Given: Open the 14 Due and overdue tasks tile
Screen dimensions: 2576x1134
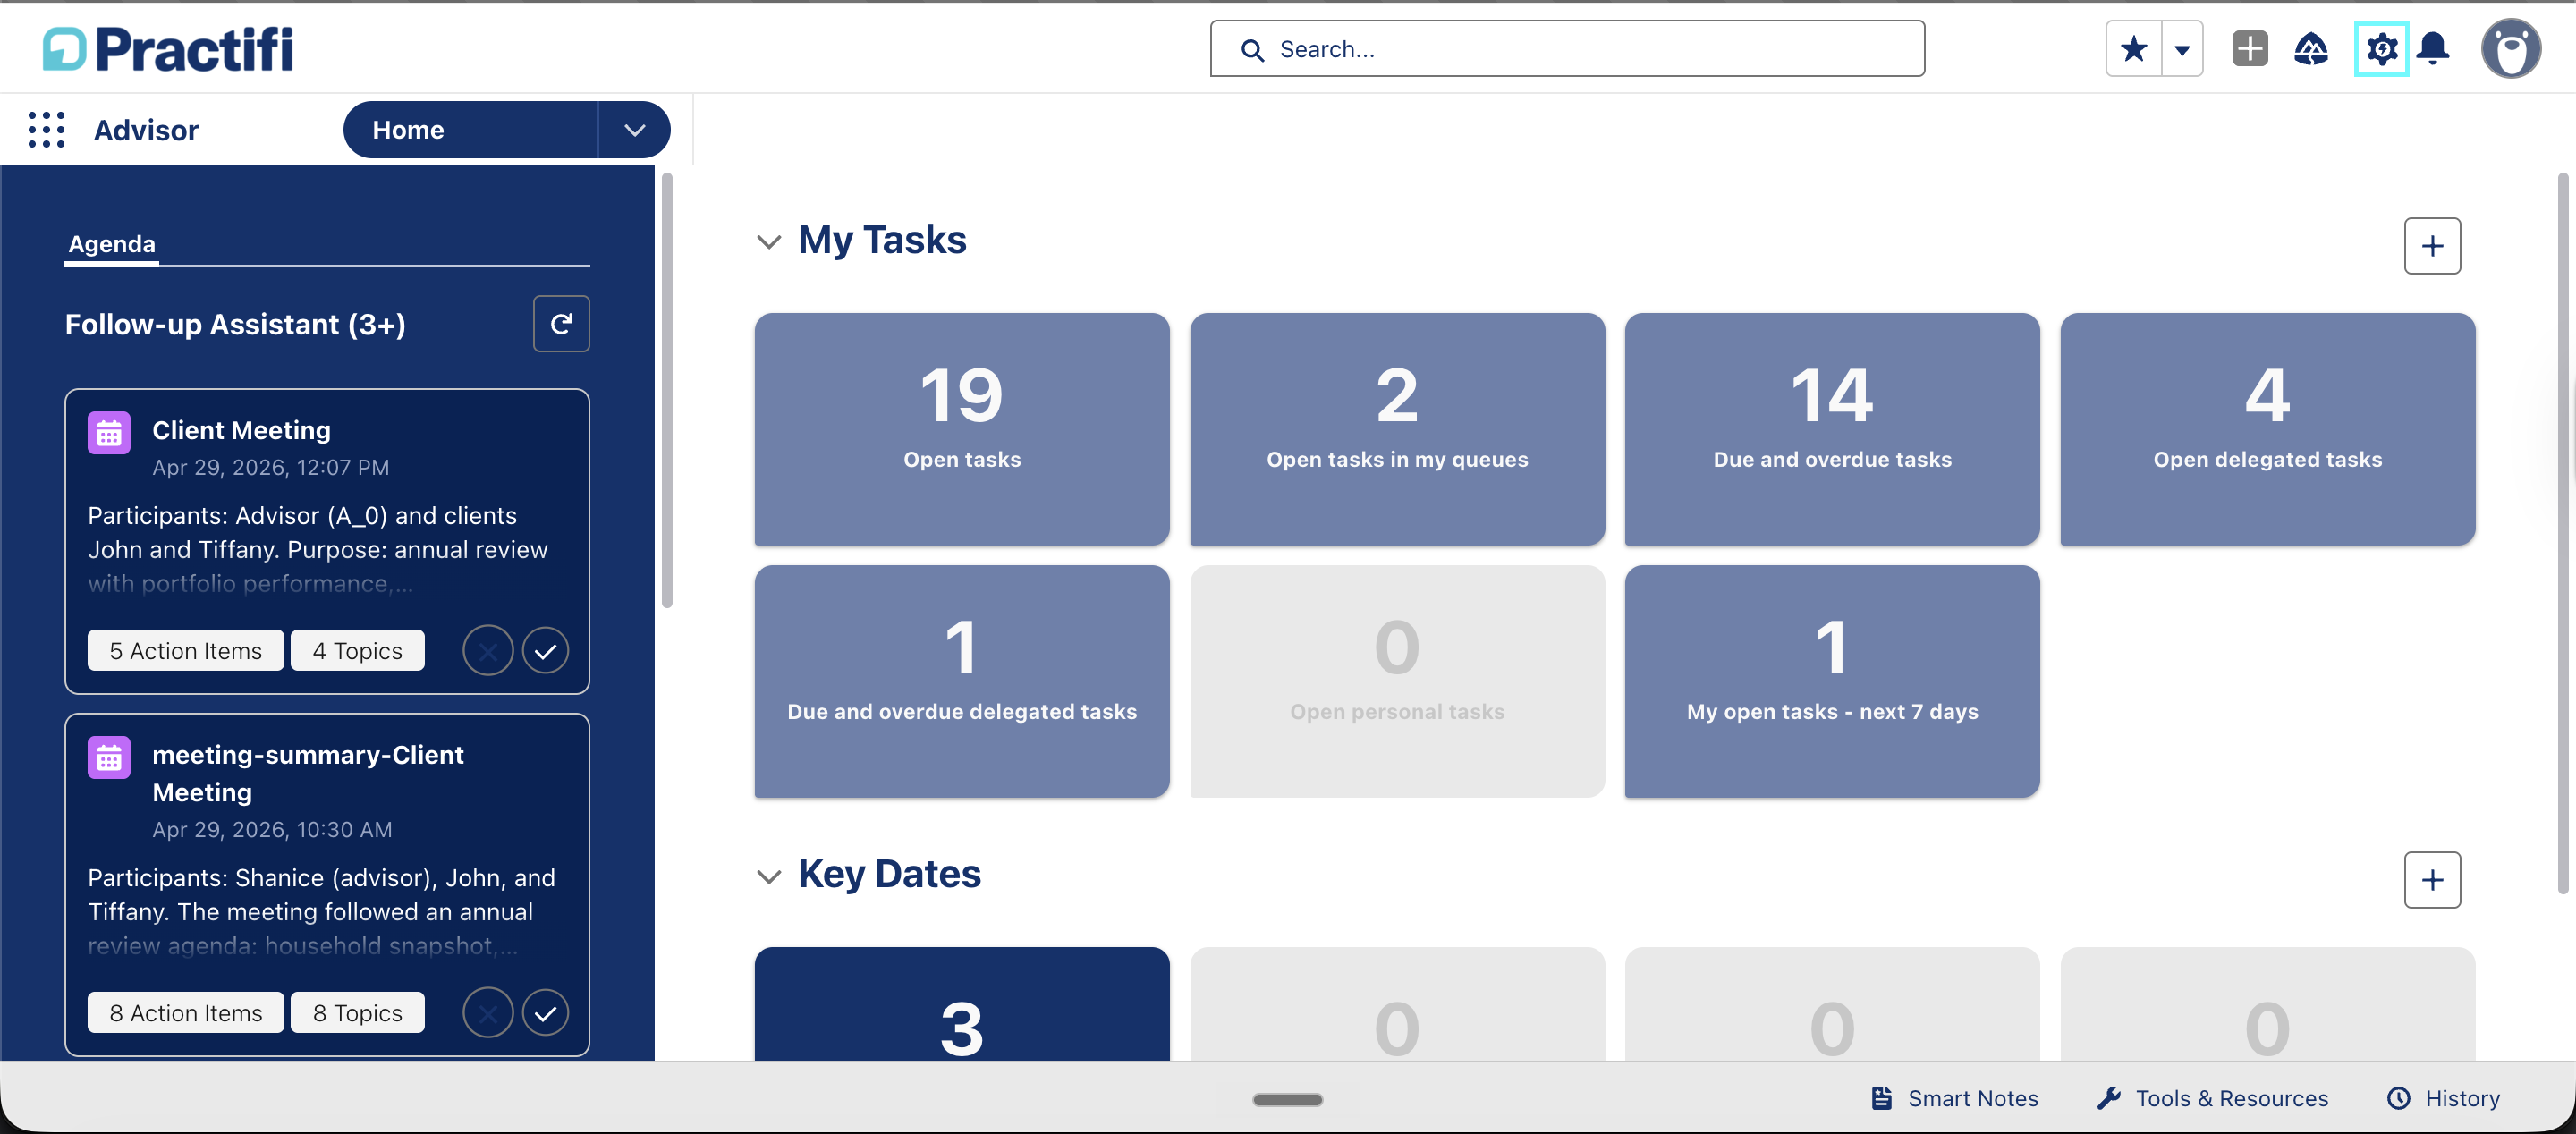Looking at the screenshot, I should click(1832, 429).
